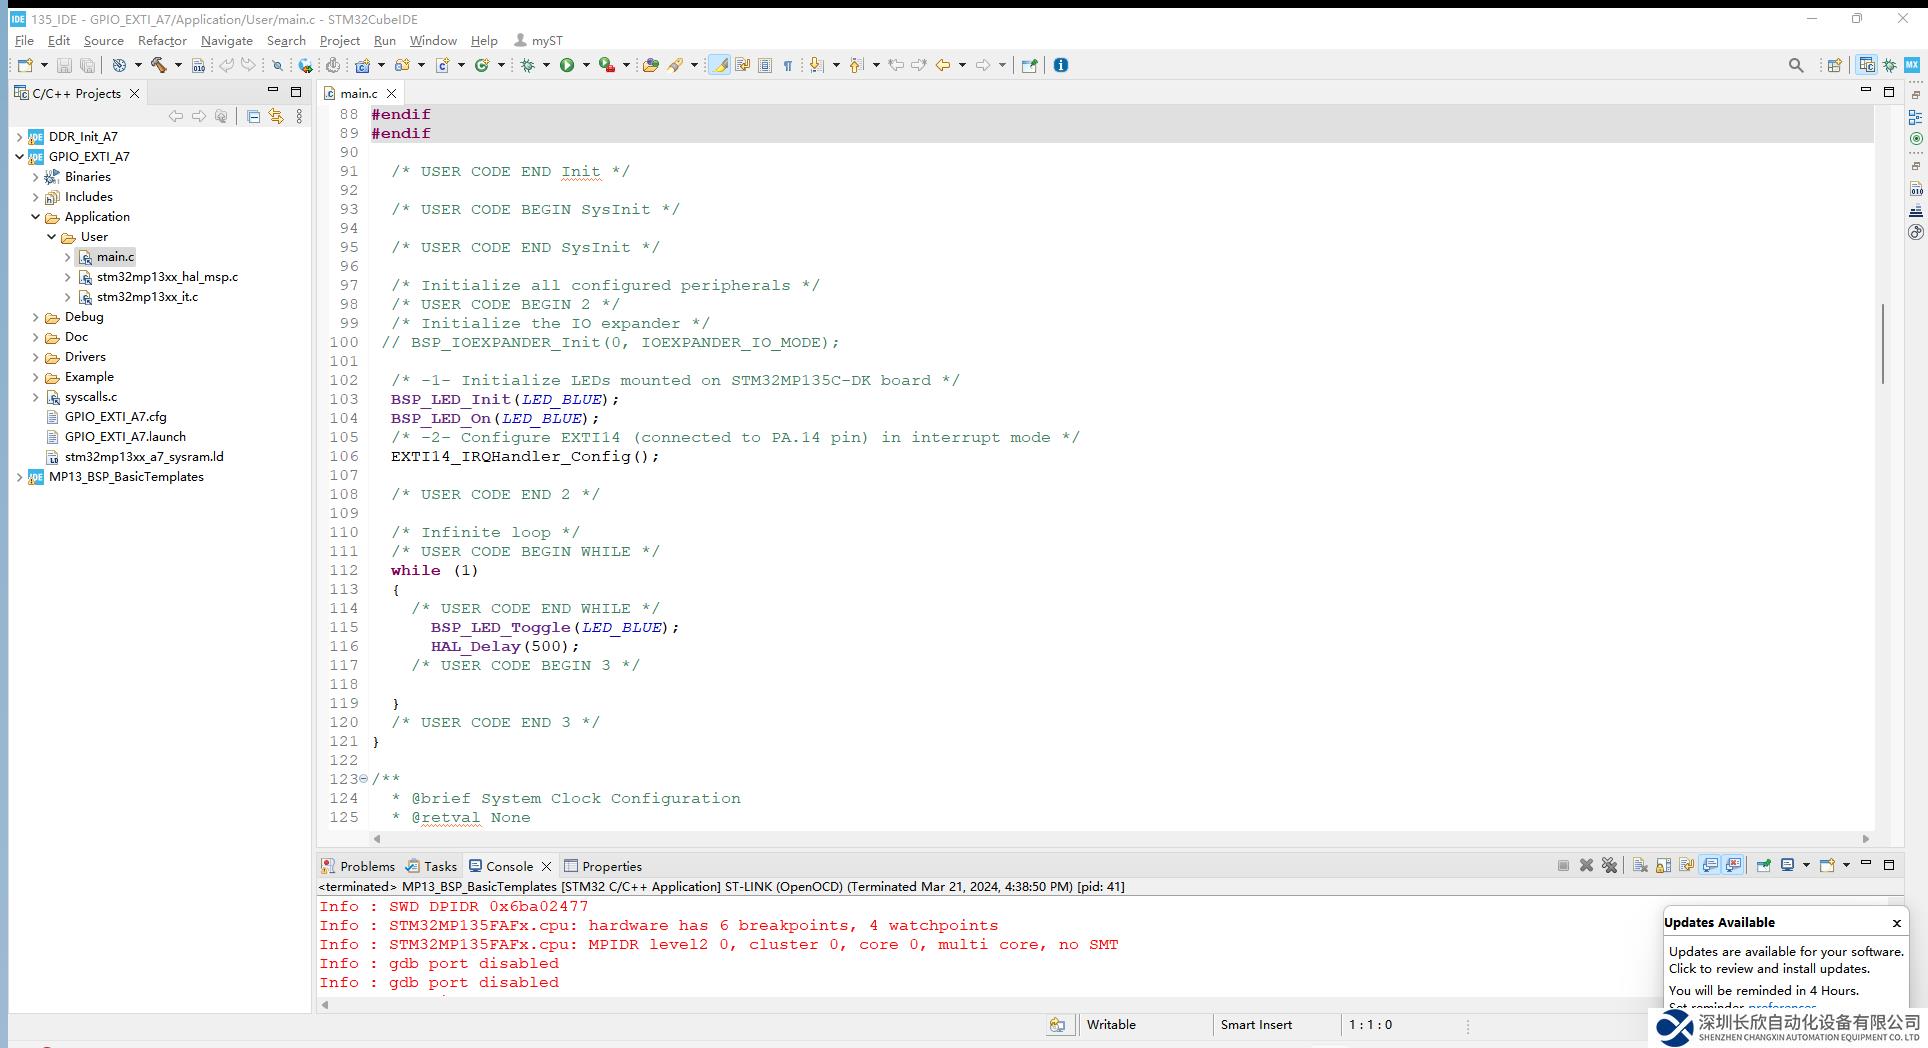Click Collapse All in C/C++ Projects panel

pos(253,117)
